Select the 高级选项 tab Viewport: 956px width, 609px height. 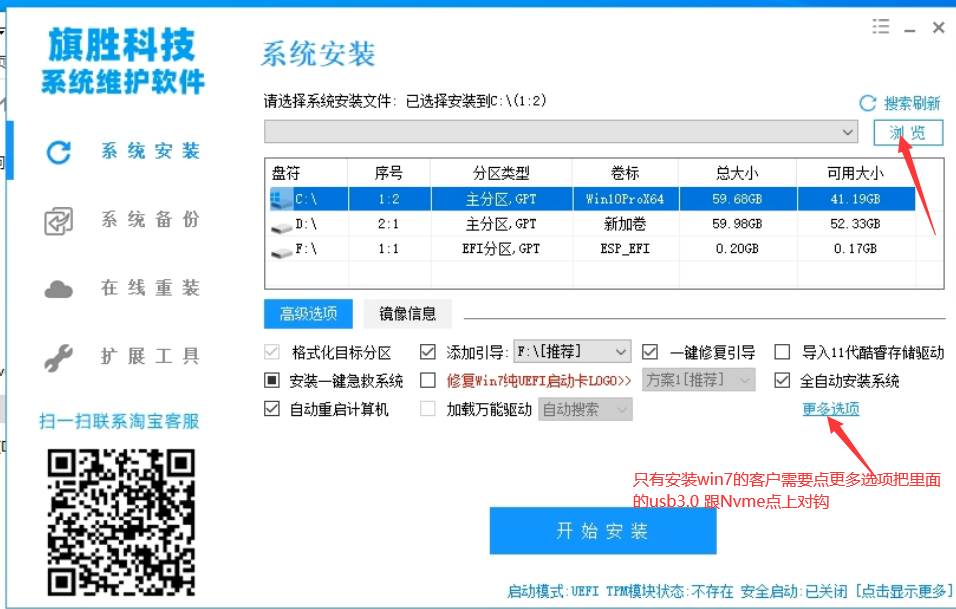point(308,313)
